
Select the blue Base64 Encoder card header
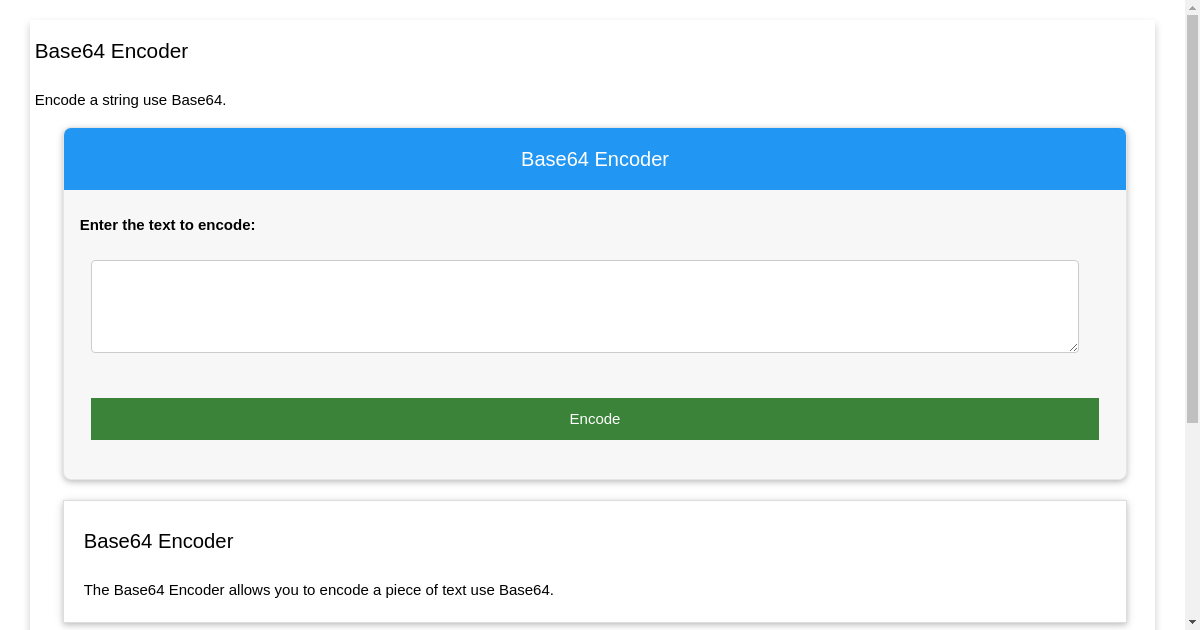point(594,159)
